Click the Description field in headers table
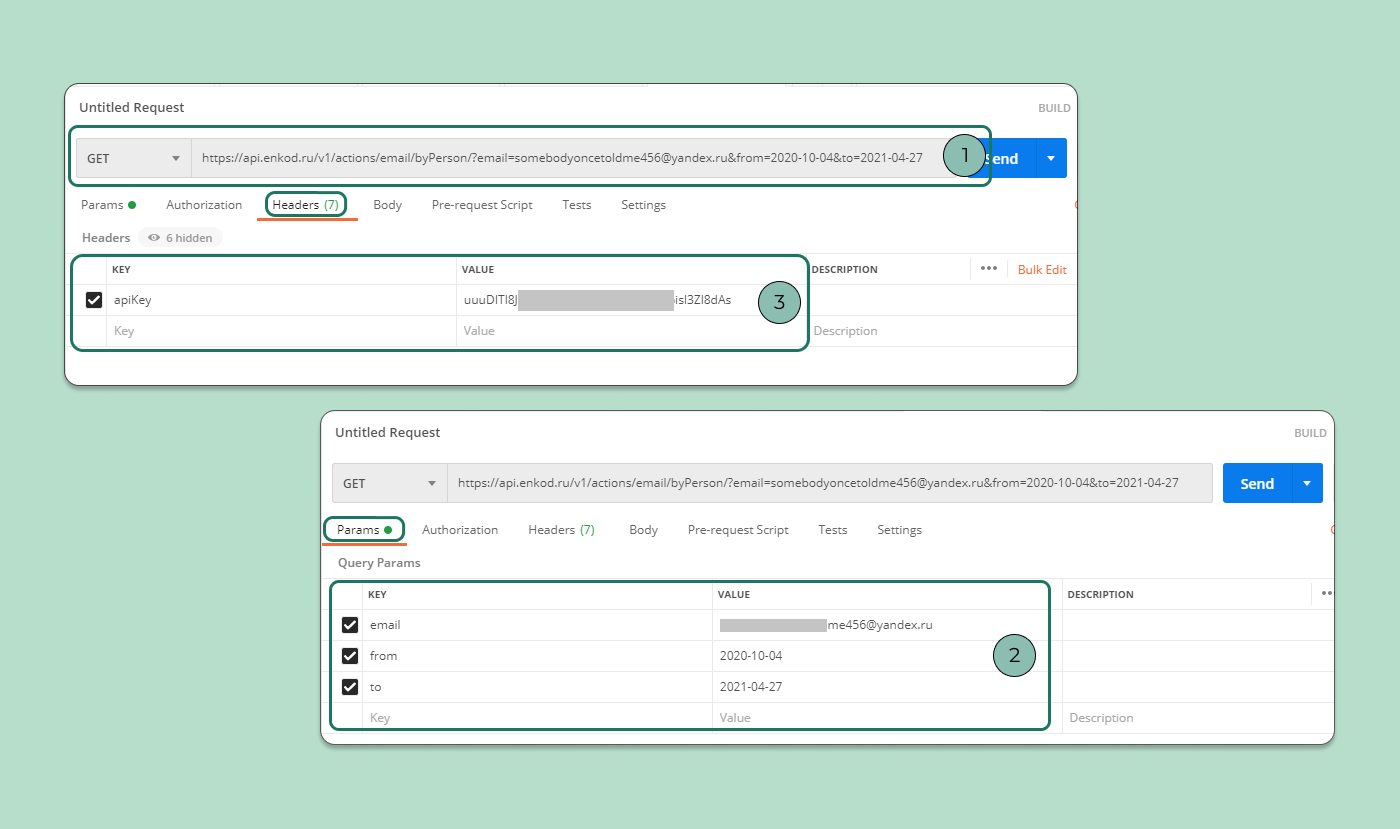1400x829 pixels. pos(941,331)
